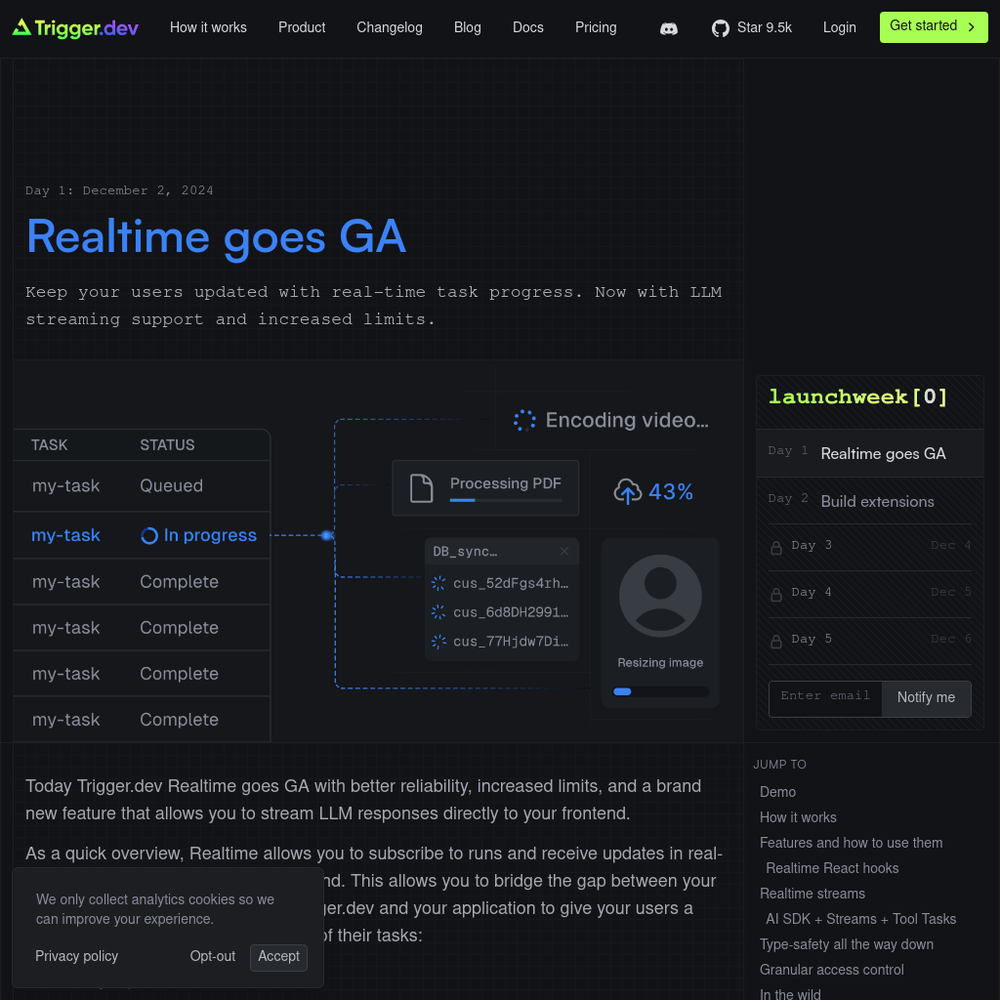This screenshot has width=1000, height=1000.
Task: Click the Day 5 lock icon
Action: coord(776,642)
